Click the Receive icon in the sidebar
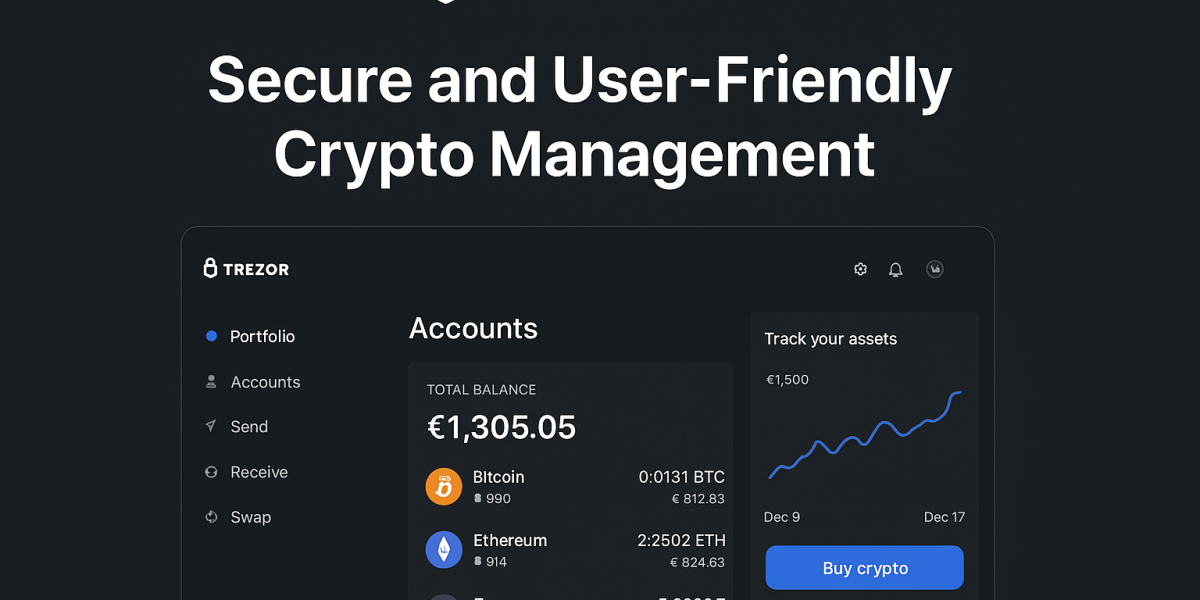The image size is (1200, 600). (211, 472)
